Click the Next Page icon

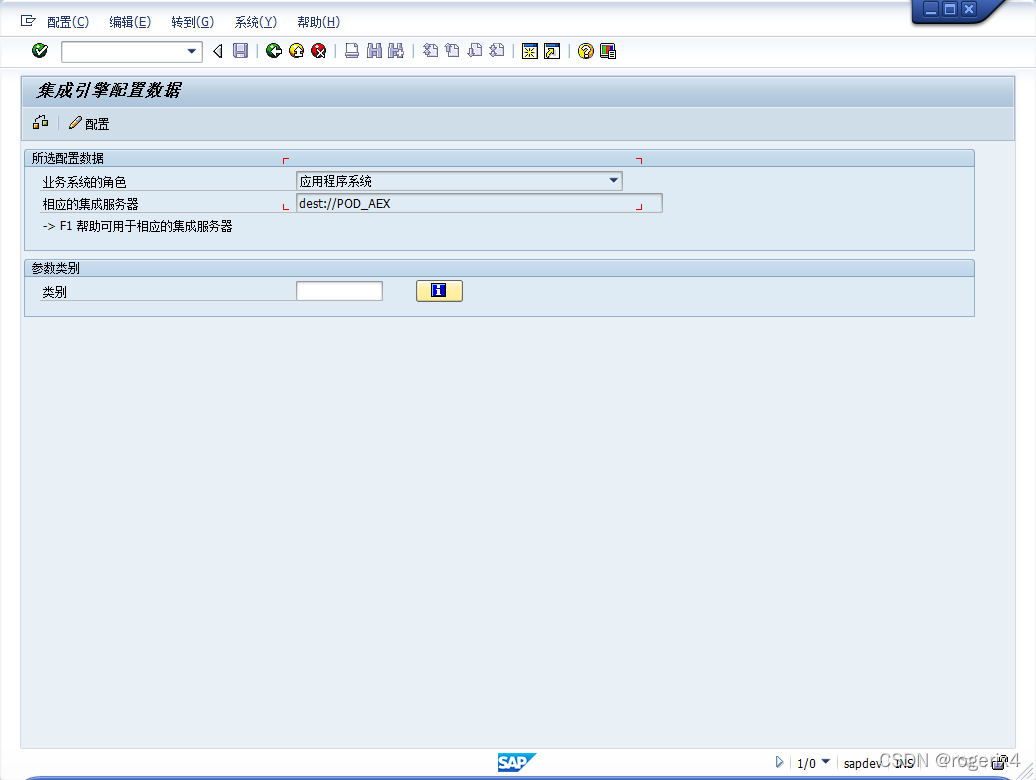point(475,51)
